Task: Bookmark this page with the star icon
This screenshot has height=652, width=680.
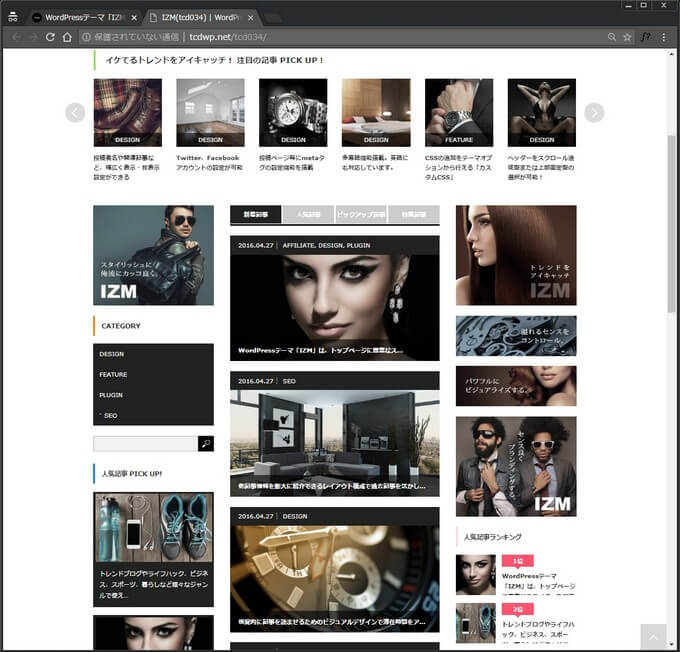Action: tap(627, 37)
